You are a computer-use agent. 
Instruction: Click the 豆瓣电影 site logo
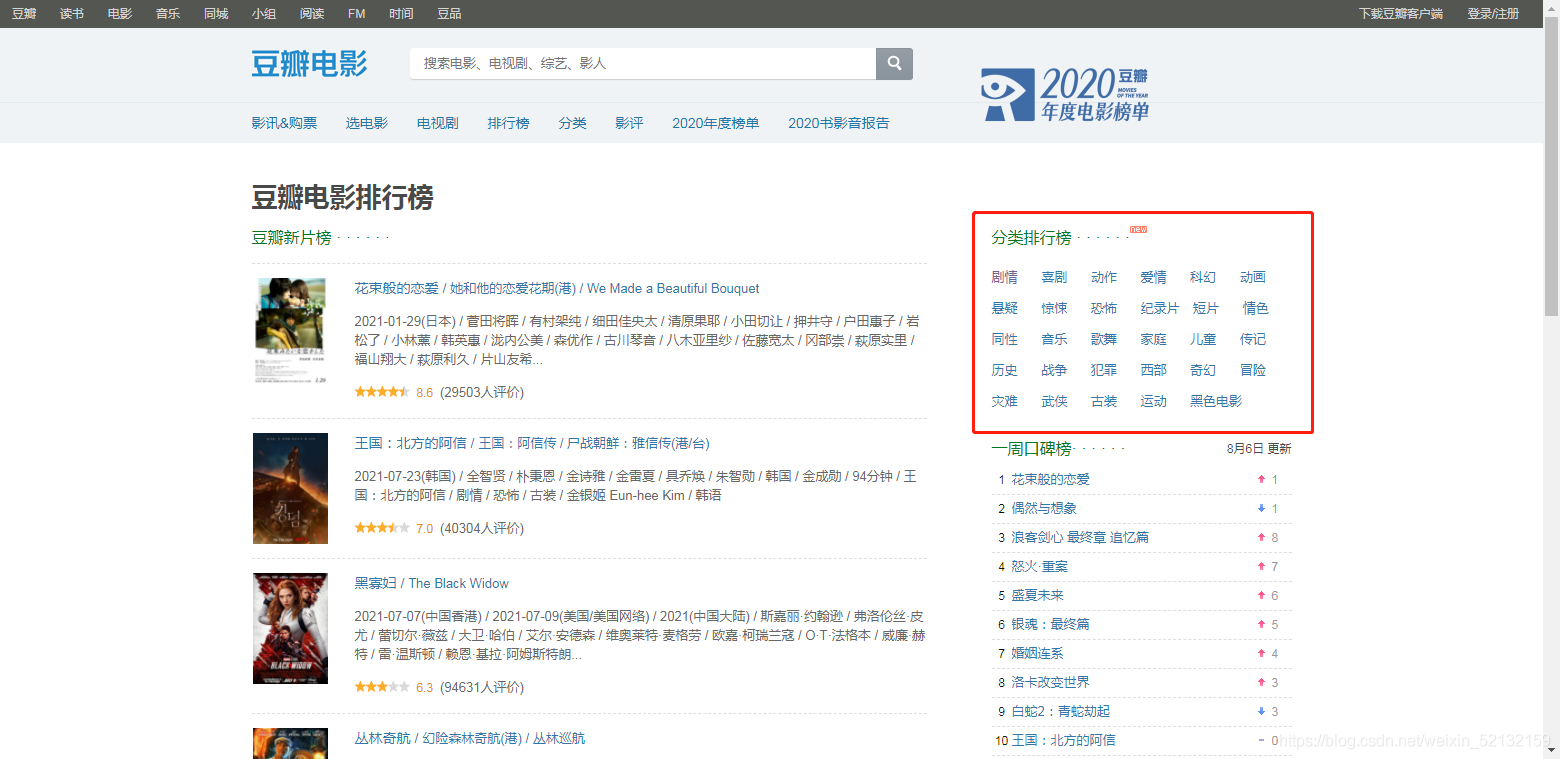(309, 63)
